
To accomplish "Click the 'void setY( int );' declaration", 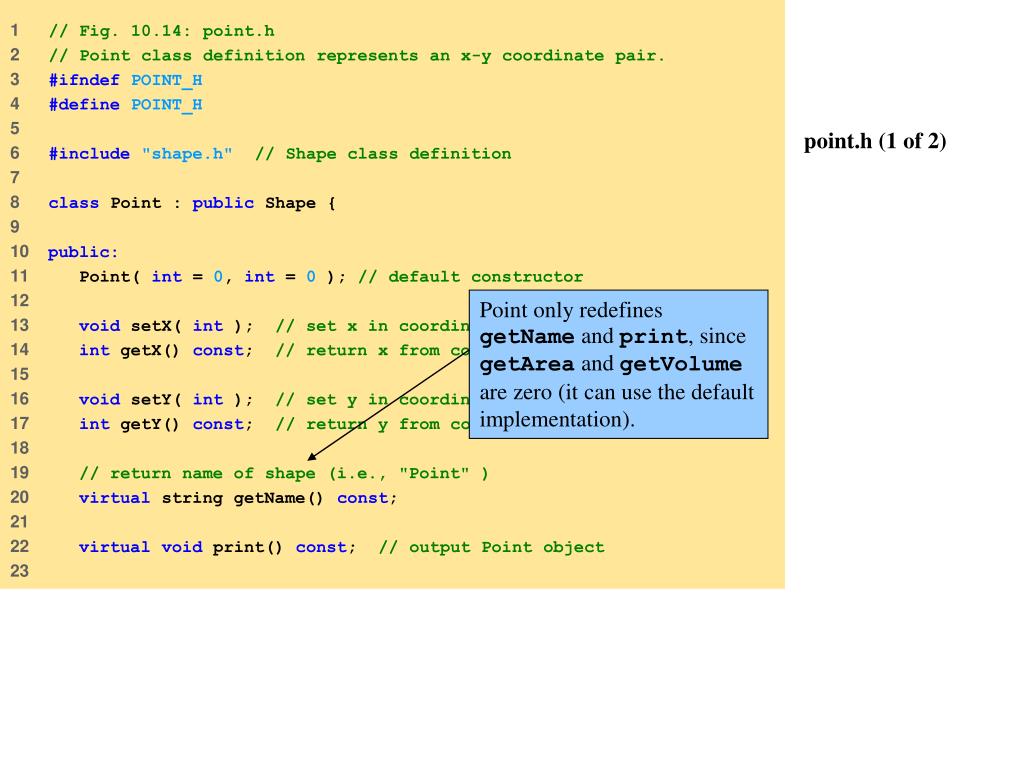I will pyautogui.click(x=166, y=400).
